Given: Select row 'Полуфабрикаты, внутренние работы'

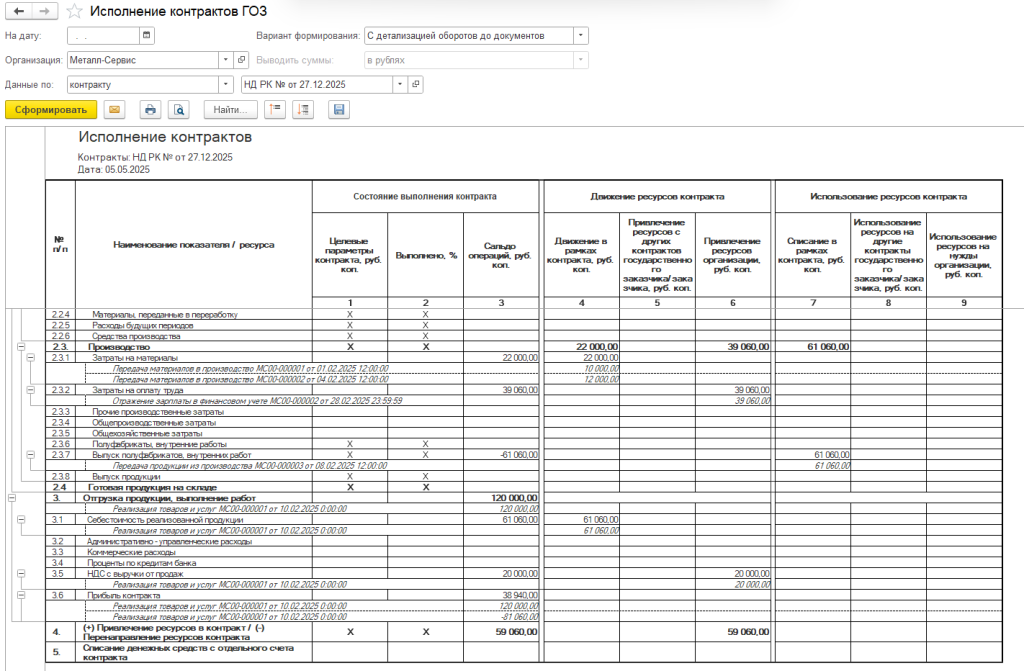Looking at the screenshot, I should [159, 444].
